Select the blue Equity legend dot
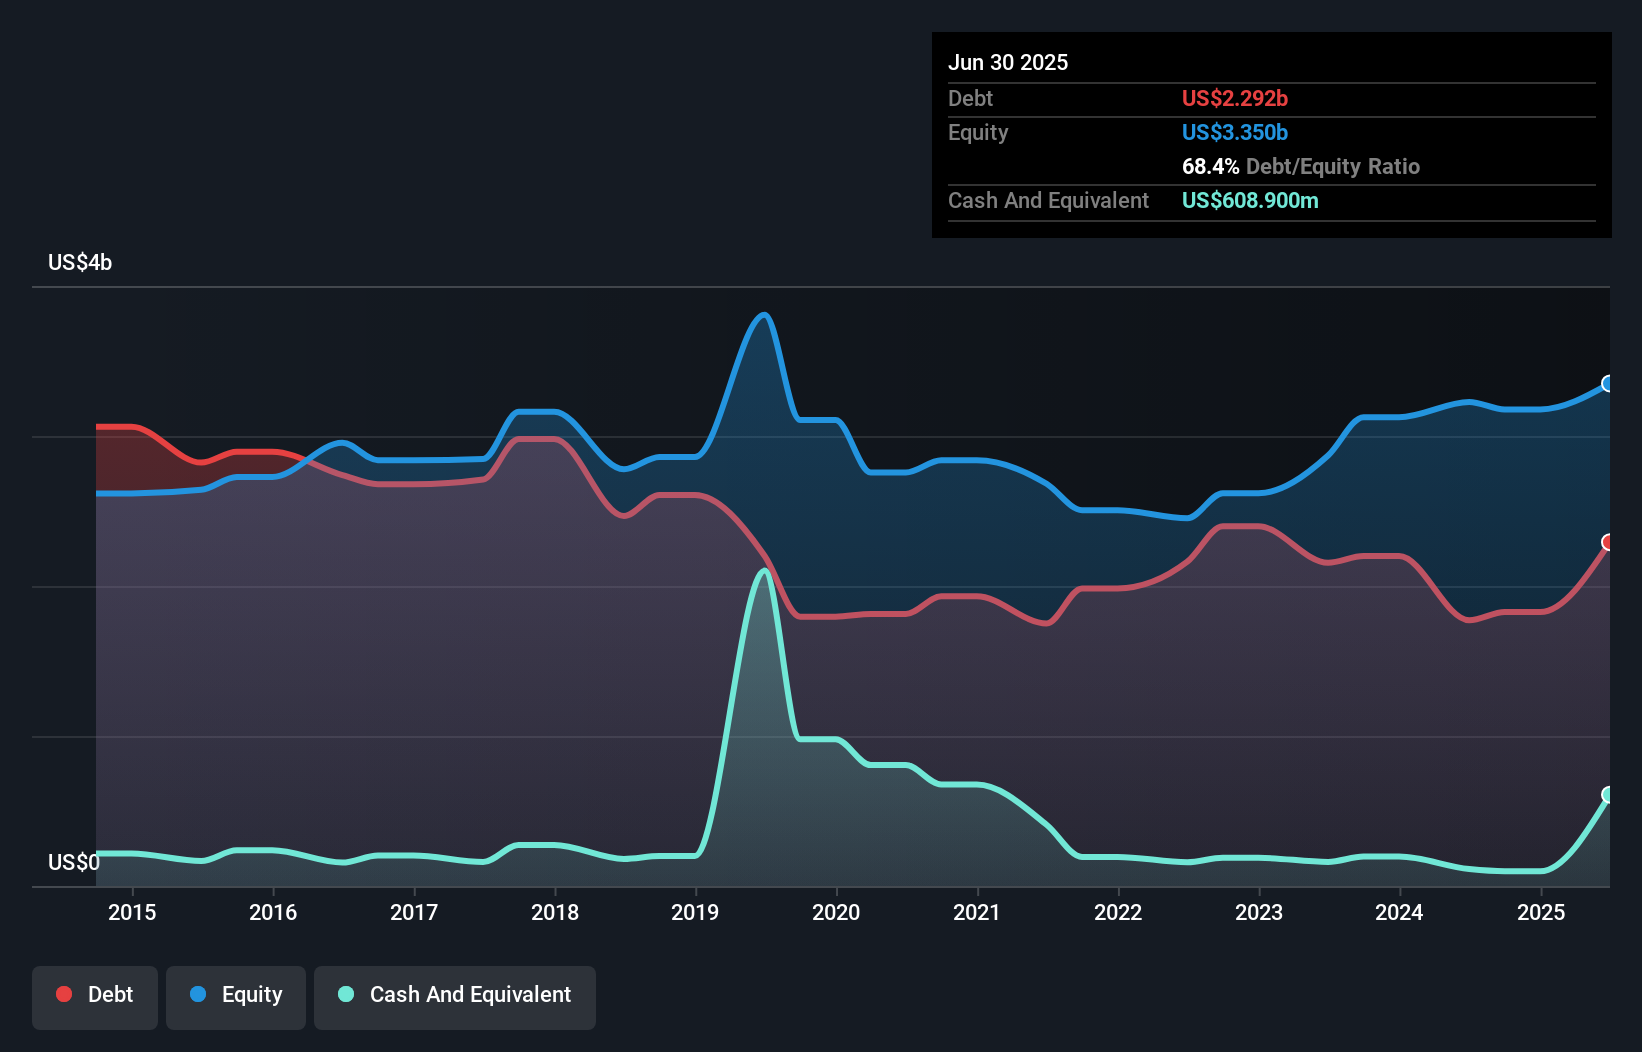This screenshot has width=1642, height=1052. pyautogui.click(x=199, y=994)
